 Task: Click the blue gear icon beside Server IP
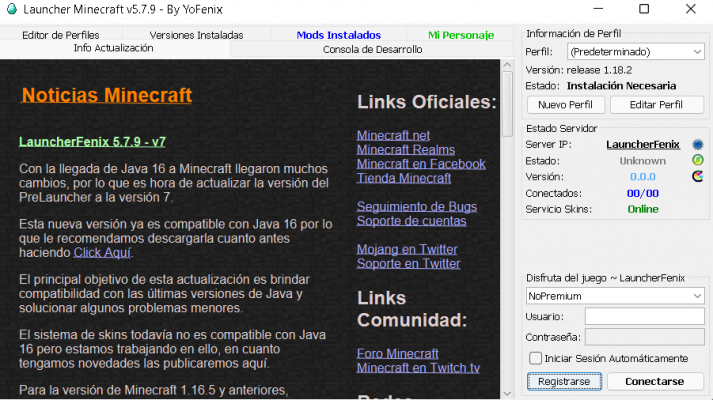point(698,144)
